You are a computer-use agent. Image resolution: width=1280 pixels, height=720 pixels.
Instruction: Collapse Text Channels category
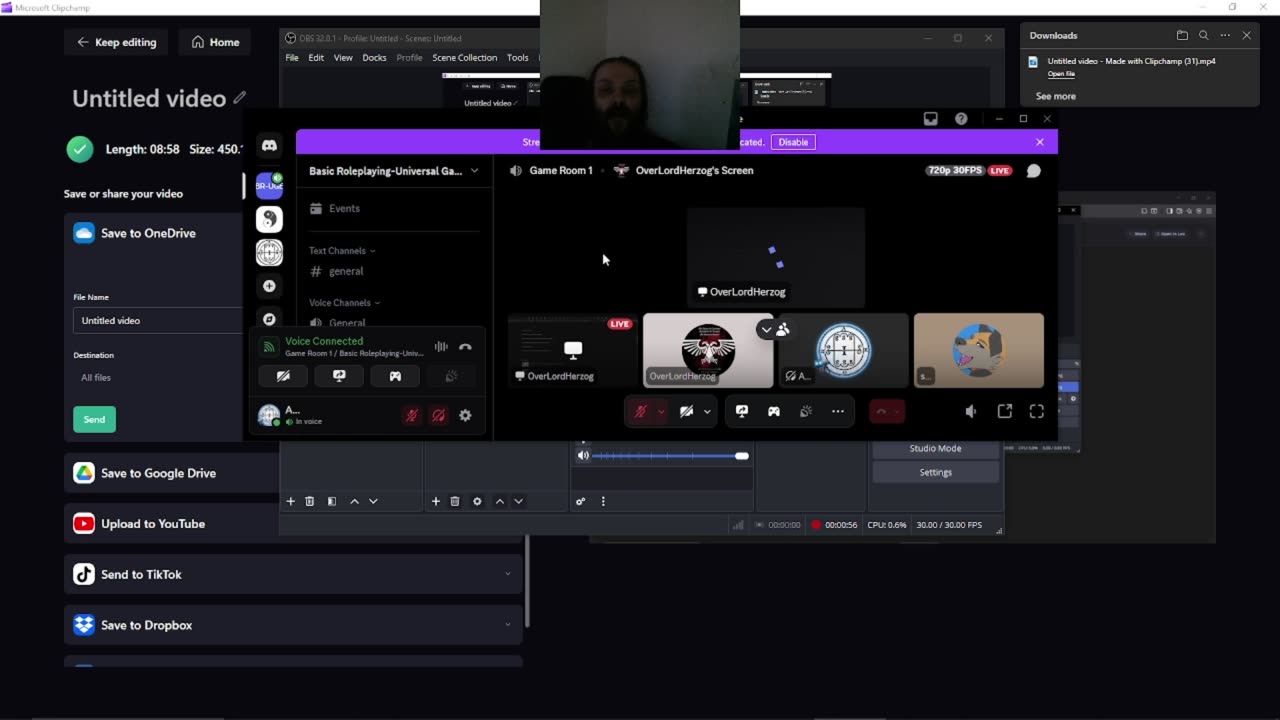[342, 251]
